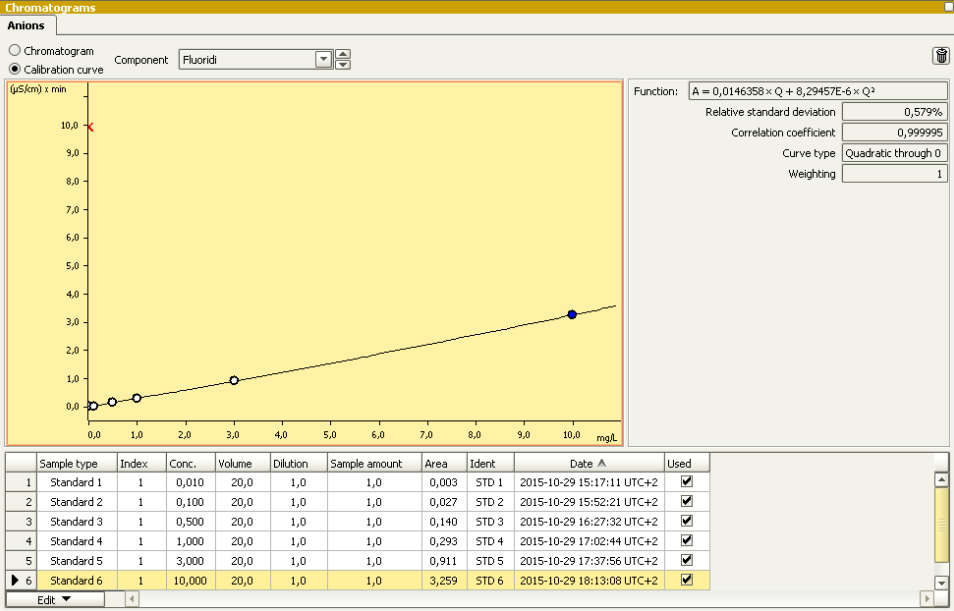The height and width of the screenshot is (611, 954).
Task: Click the Ident column header
Action: [490, 463]
